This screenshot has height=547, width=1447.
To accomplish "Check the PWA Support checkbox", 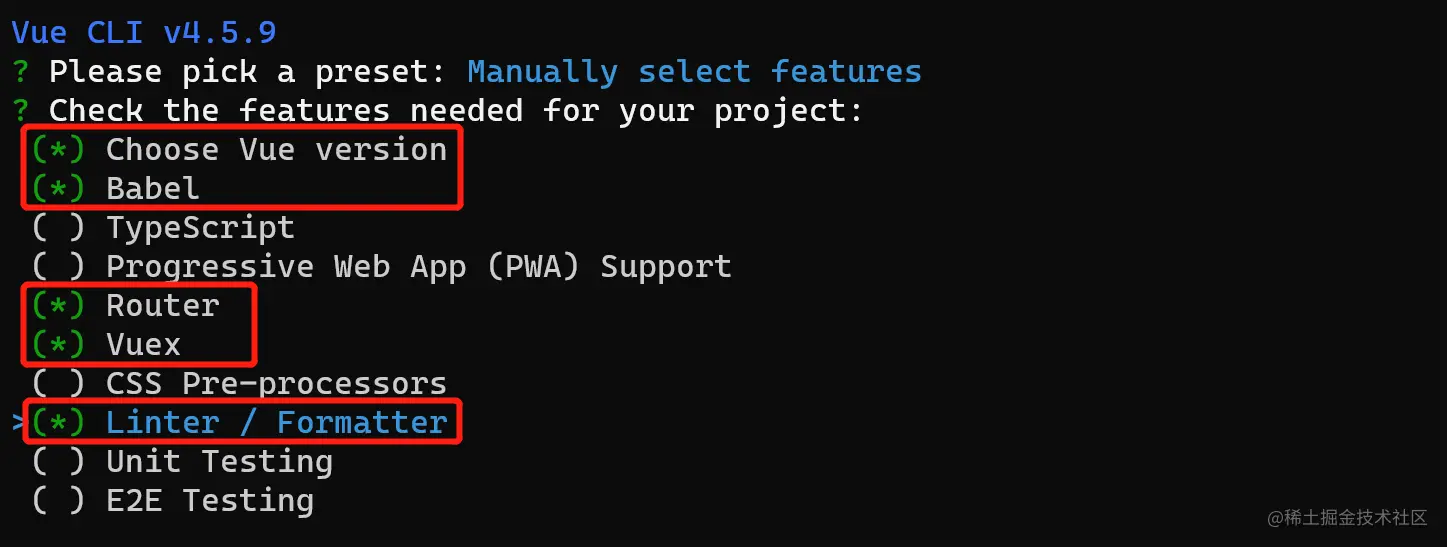I will tap(58, 267).
